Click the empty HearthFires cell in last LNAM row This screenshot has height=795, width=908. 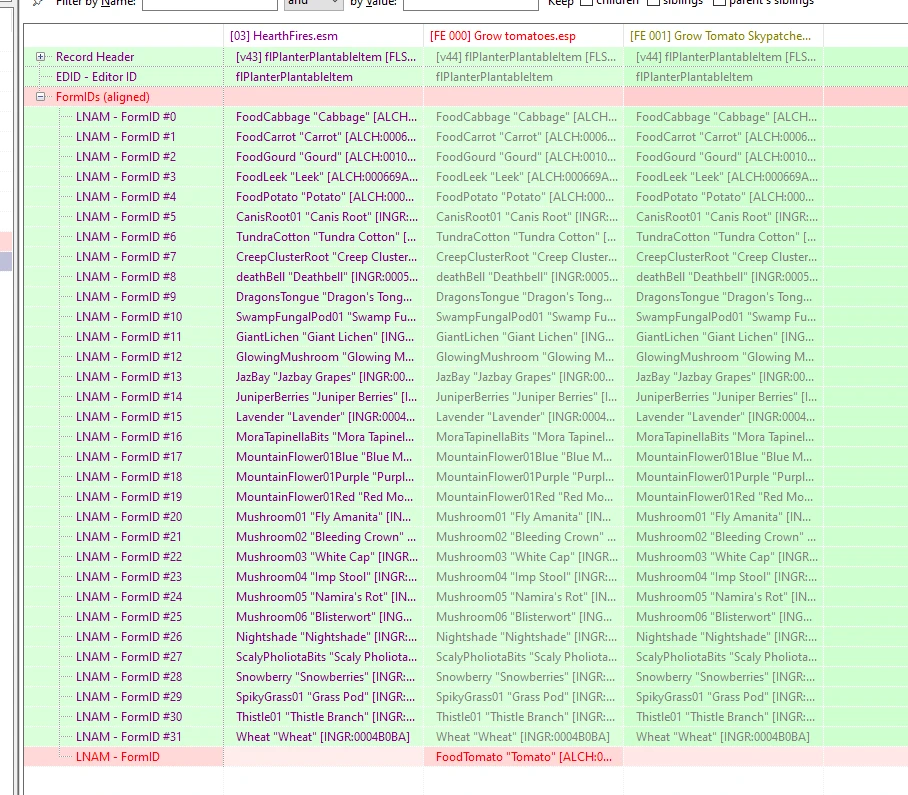[x=323, y=757]
